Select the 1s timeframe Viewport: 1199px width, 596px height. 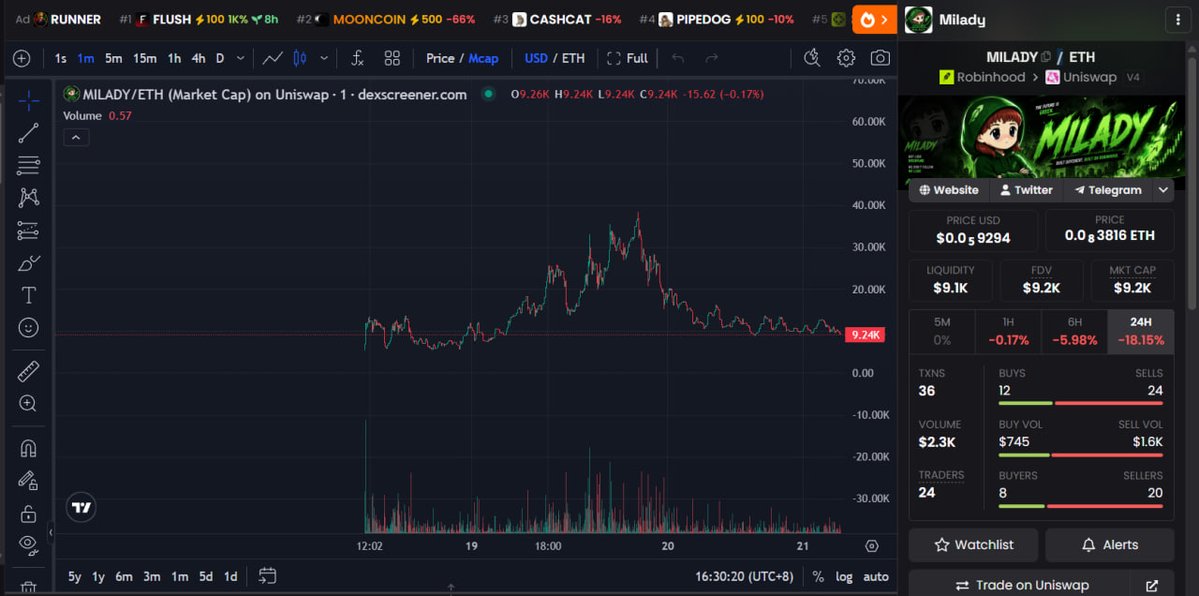click(x=60, y=58)
